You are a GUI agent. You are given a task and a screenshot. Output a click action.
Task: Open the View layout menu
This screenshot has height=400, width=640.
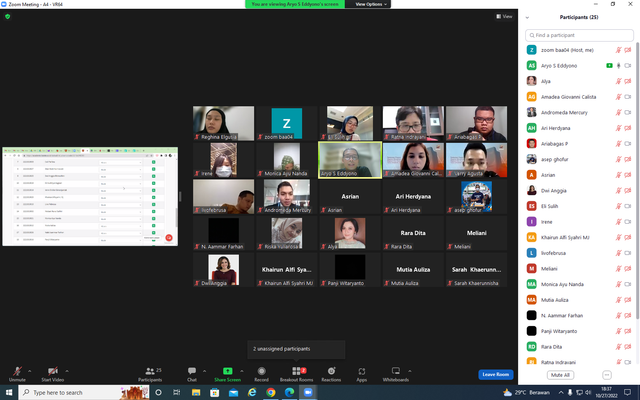[504, 16]
